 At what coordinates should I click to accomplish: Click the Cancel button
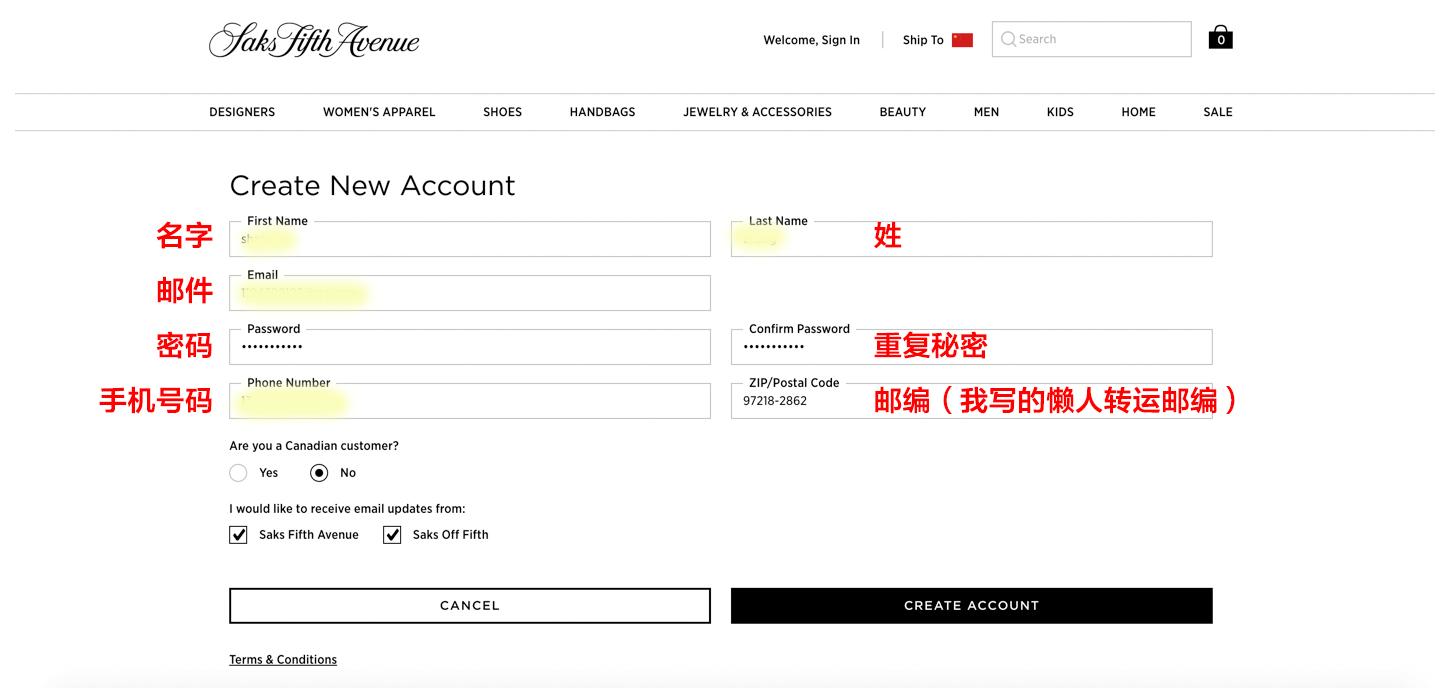point(470,606)
